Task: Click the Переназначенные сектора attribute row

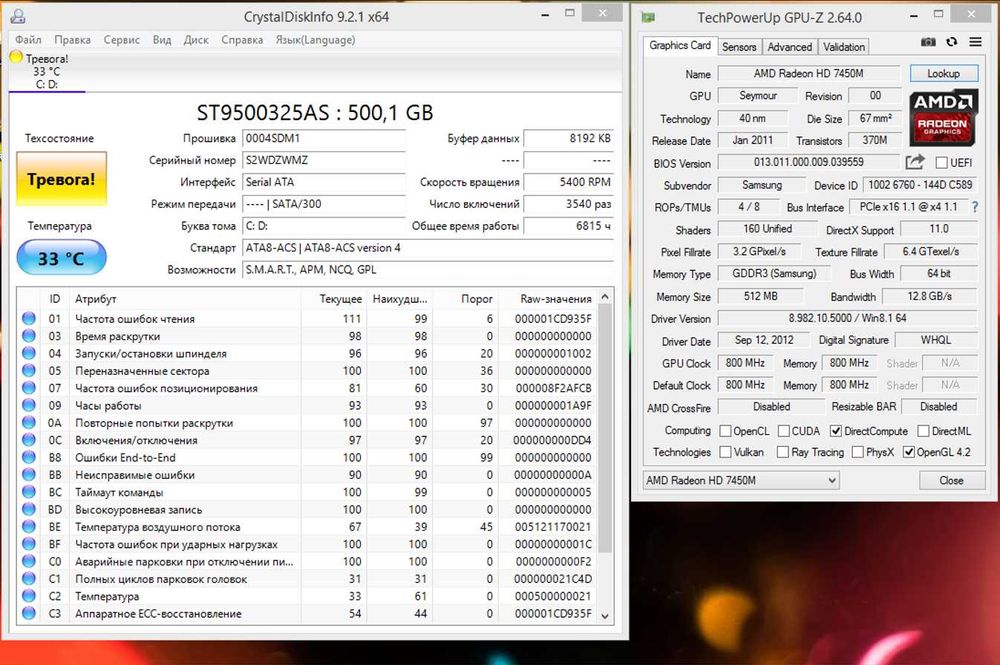Action: (307, 370)
